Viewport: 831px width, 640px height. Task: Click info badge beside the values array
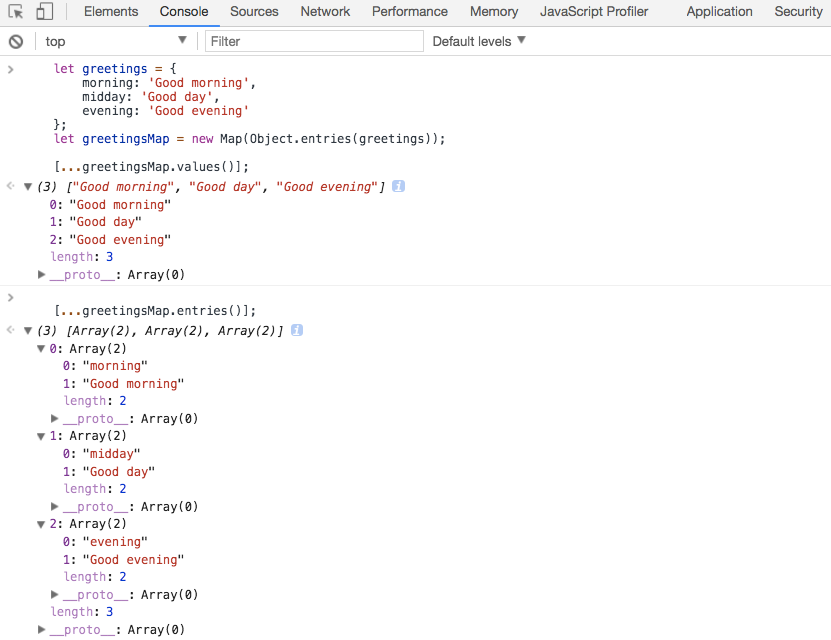coord(399,186)
